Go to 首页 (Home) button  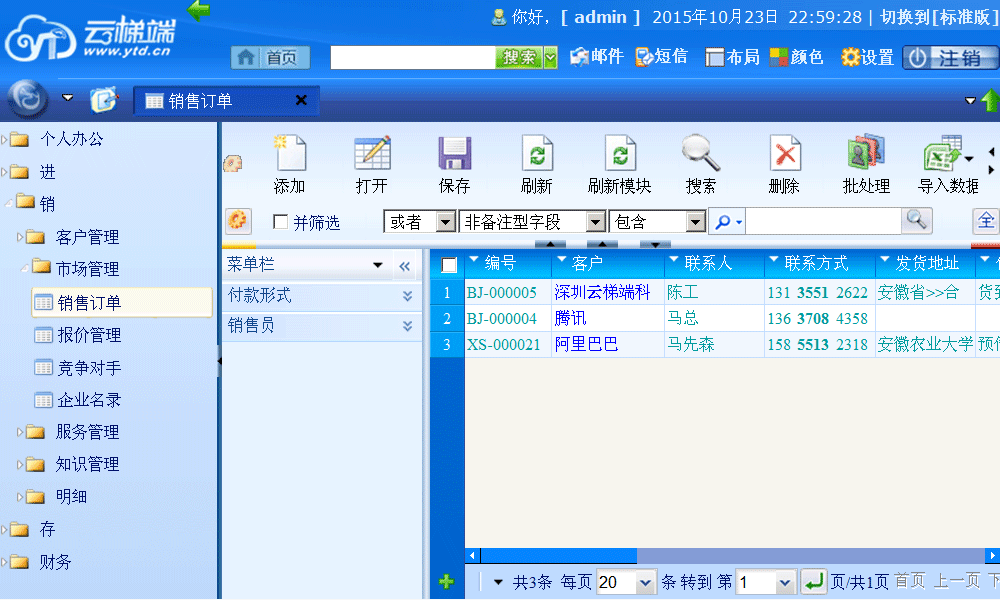(x=270, y=57)
